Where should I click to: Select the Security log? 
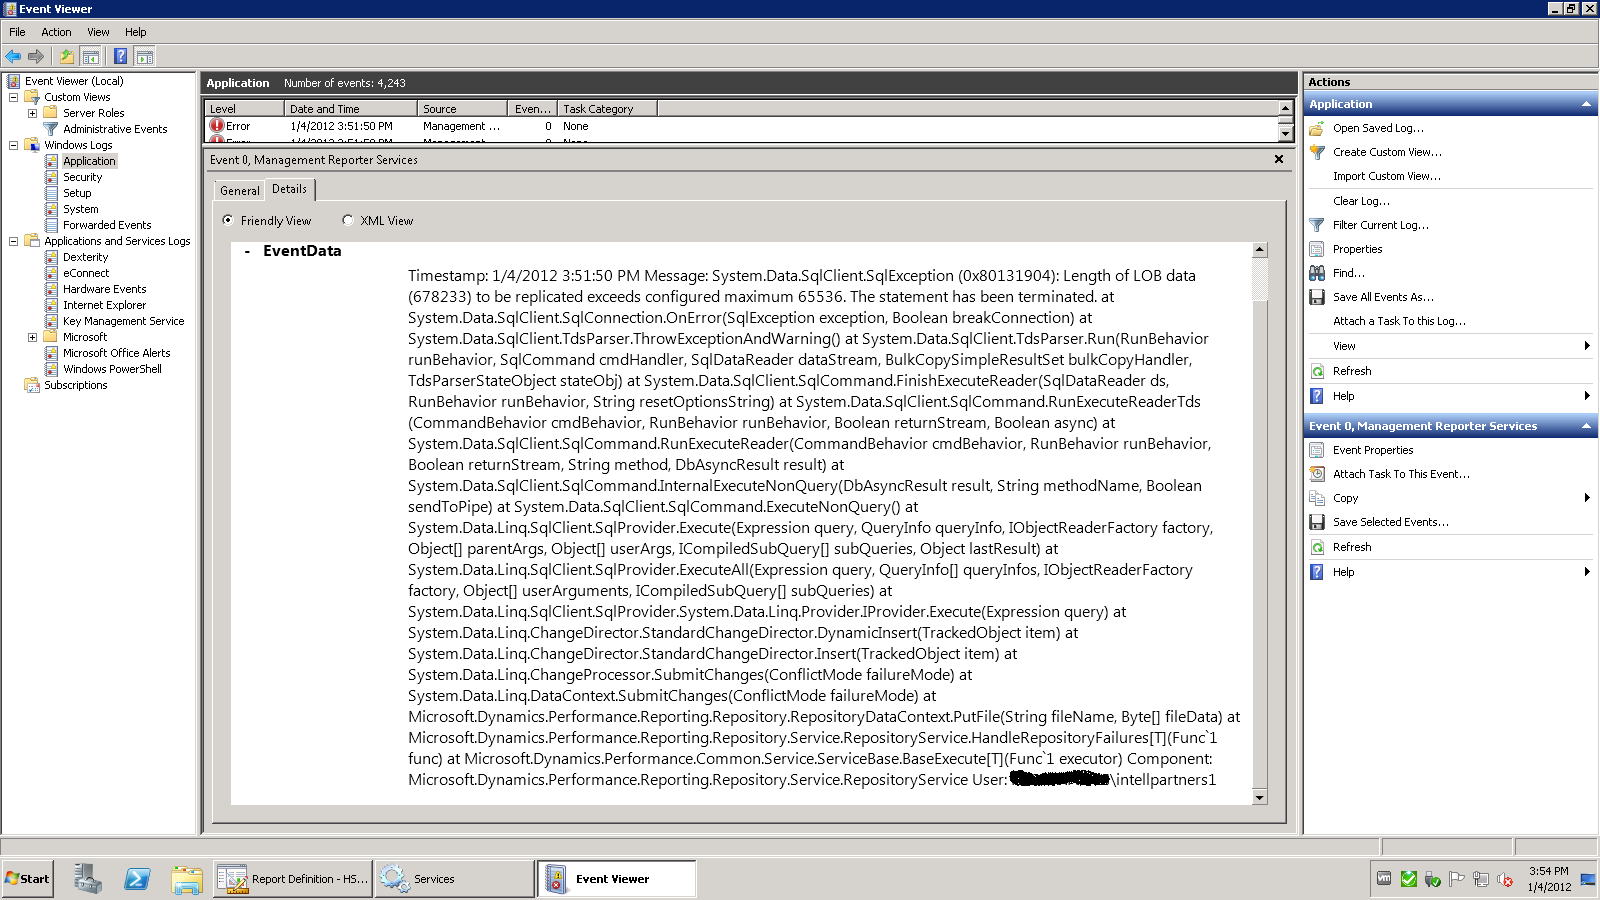point(82,177)
